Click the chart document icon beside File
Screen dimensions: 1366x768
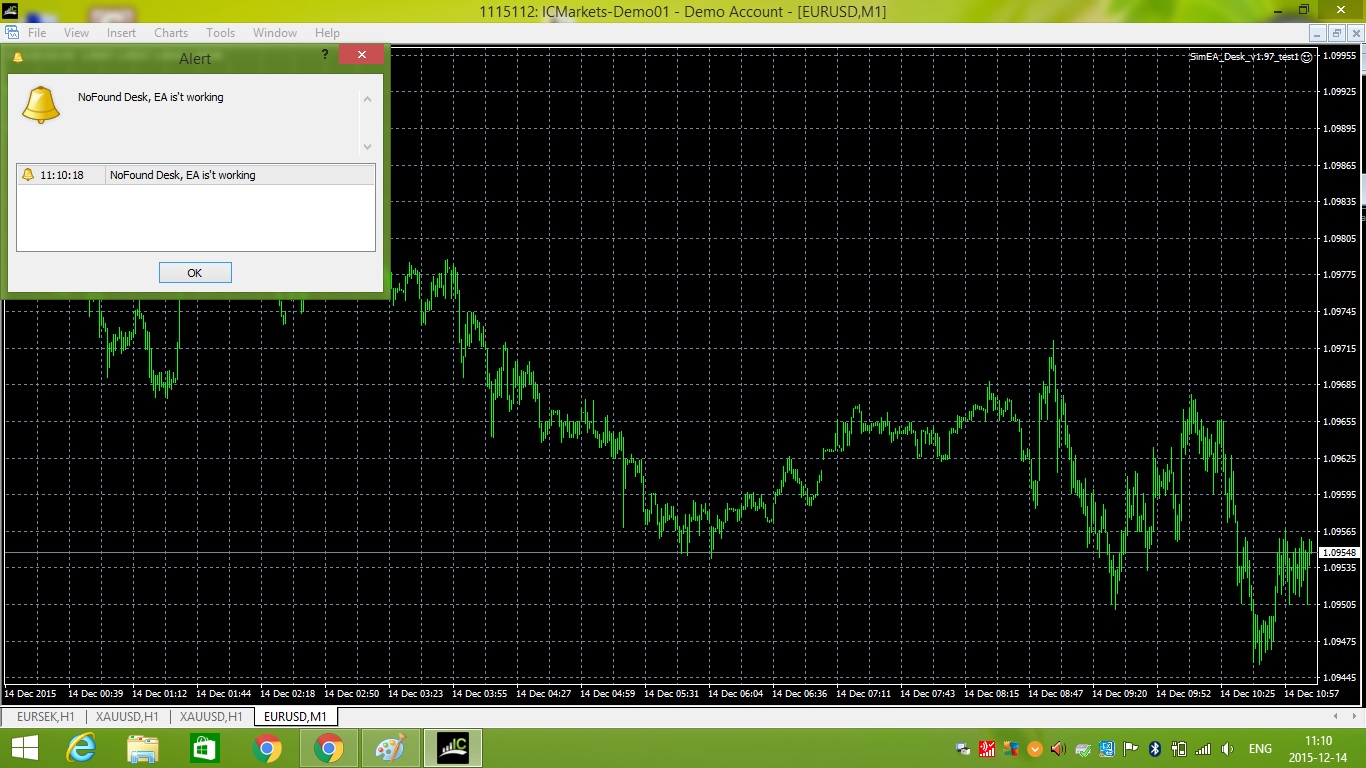12,33
